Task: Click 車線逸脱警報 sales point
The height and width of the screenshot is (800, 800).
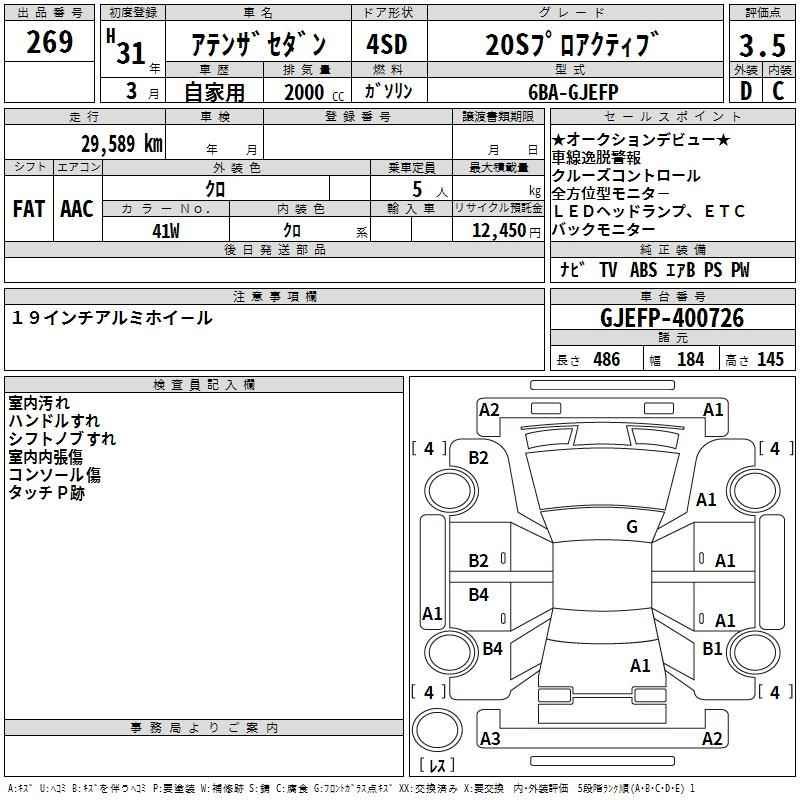Action: (596, 158)
